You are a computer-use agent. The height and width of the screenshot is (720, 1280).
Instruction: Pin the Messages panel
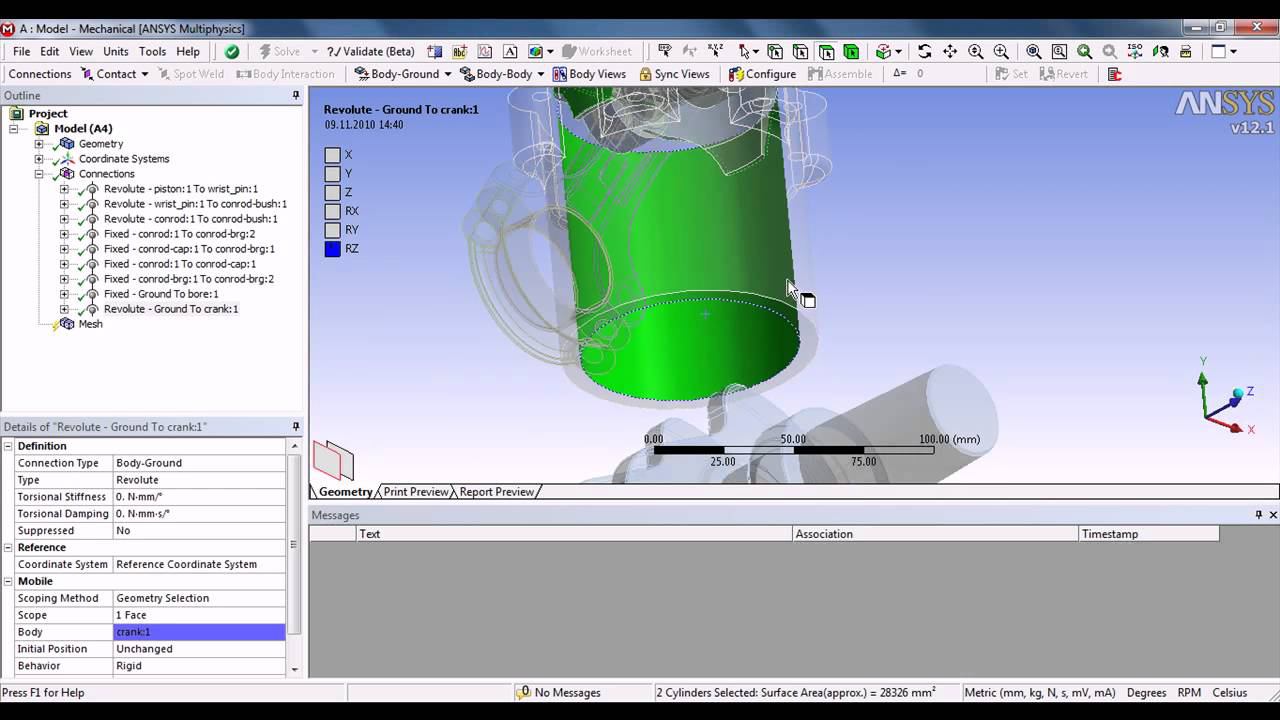[x=1259, y=515]
